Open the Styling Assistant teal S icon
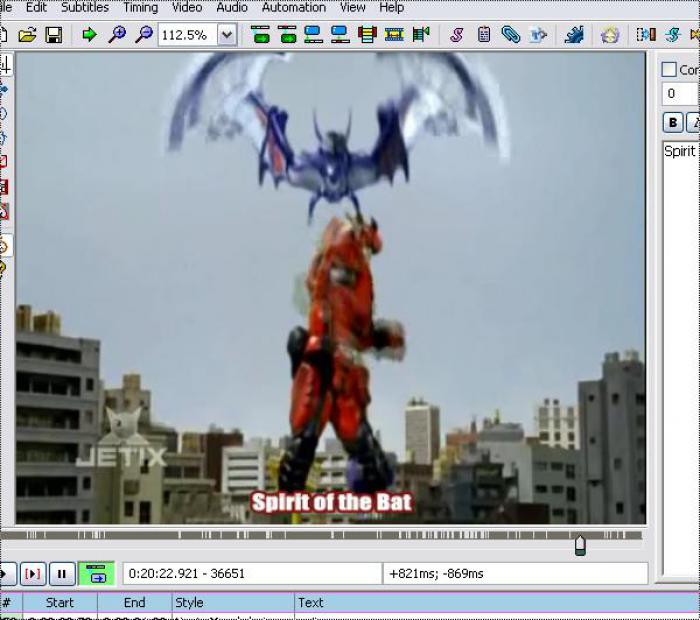This screenshot has height=620, width=700. pos(672,34)
